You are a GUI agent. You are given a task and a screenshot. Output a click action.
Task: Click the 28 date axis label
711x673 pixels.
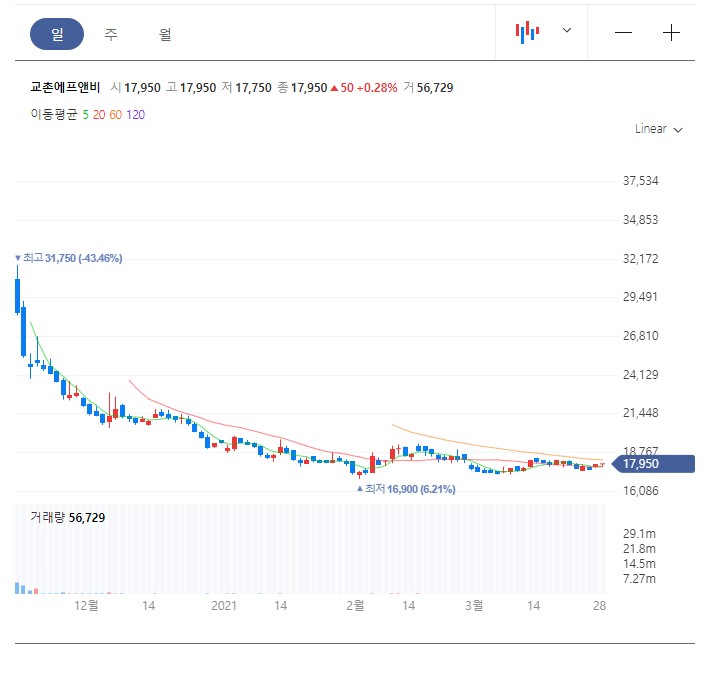click(599, 605)
